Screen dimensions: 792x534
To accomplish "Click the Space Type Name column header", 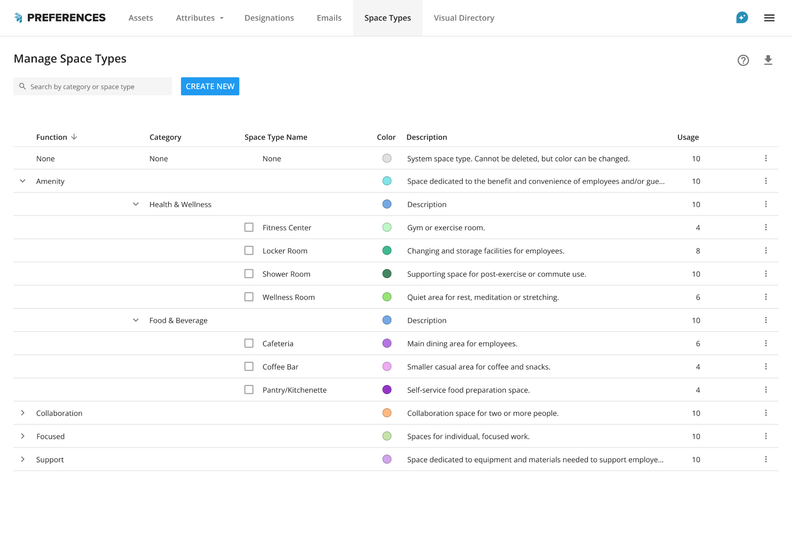I will click(x=276, y=137).
